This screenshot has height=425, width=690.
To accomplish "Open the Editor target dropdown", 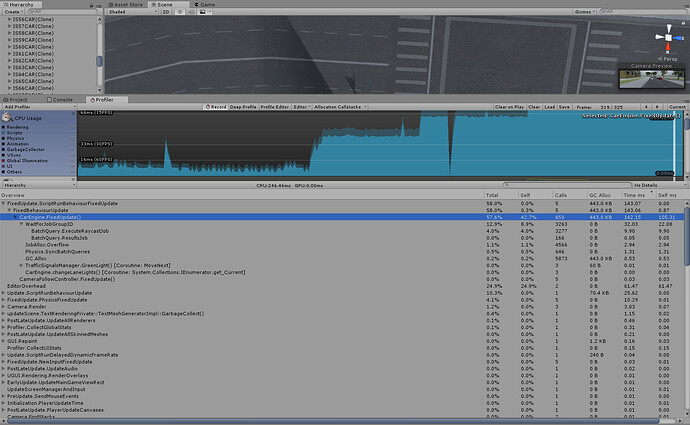I will click(302, 107).
